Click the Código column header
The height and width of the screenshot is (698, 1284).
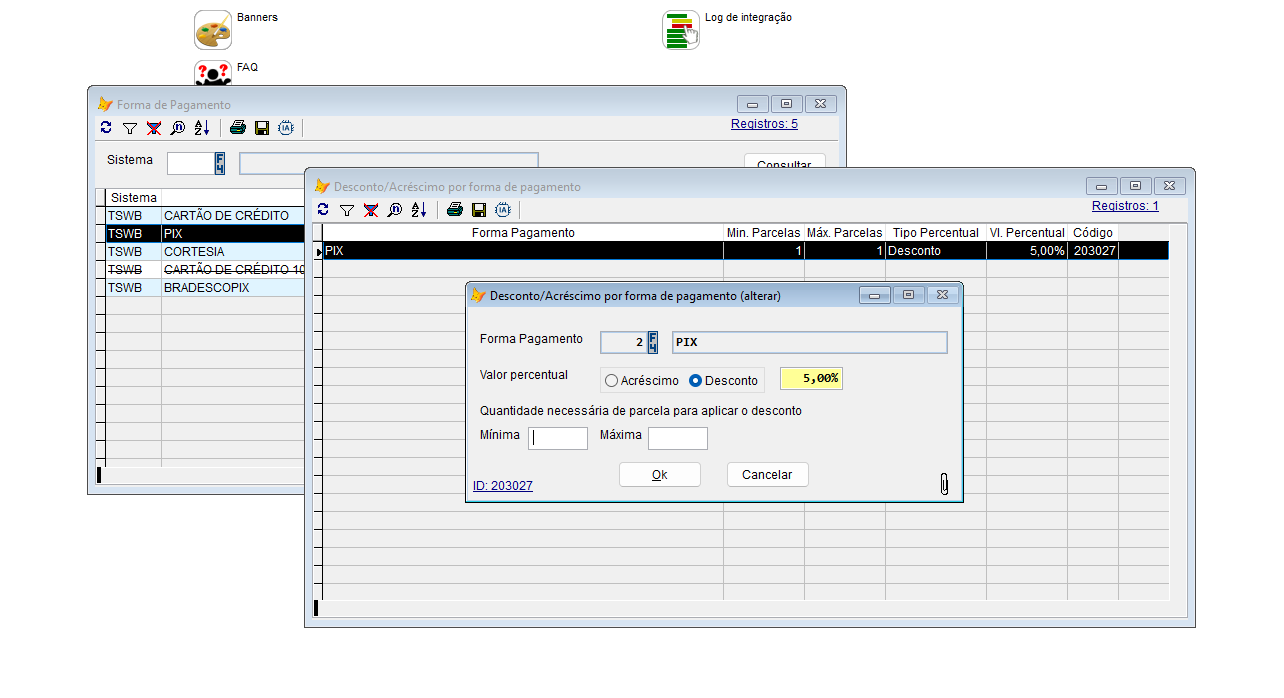(1093, 233)
